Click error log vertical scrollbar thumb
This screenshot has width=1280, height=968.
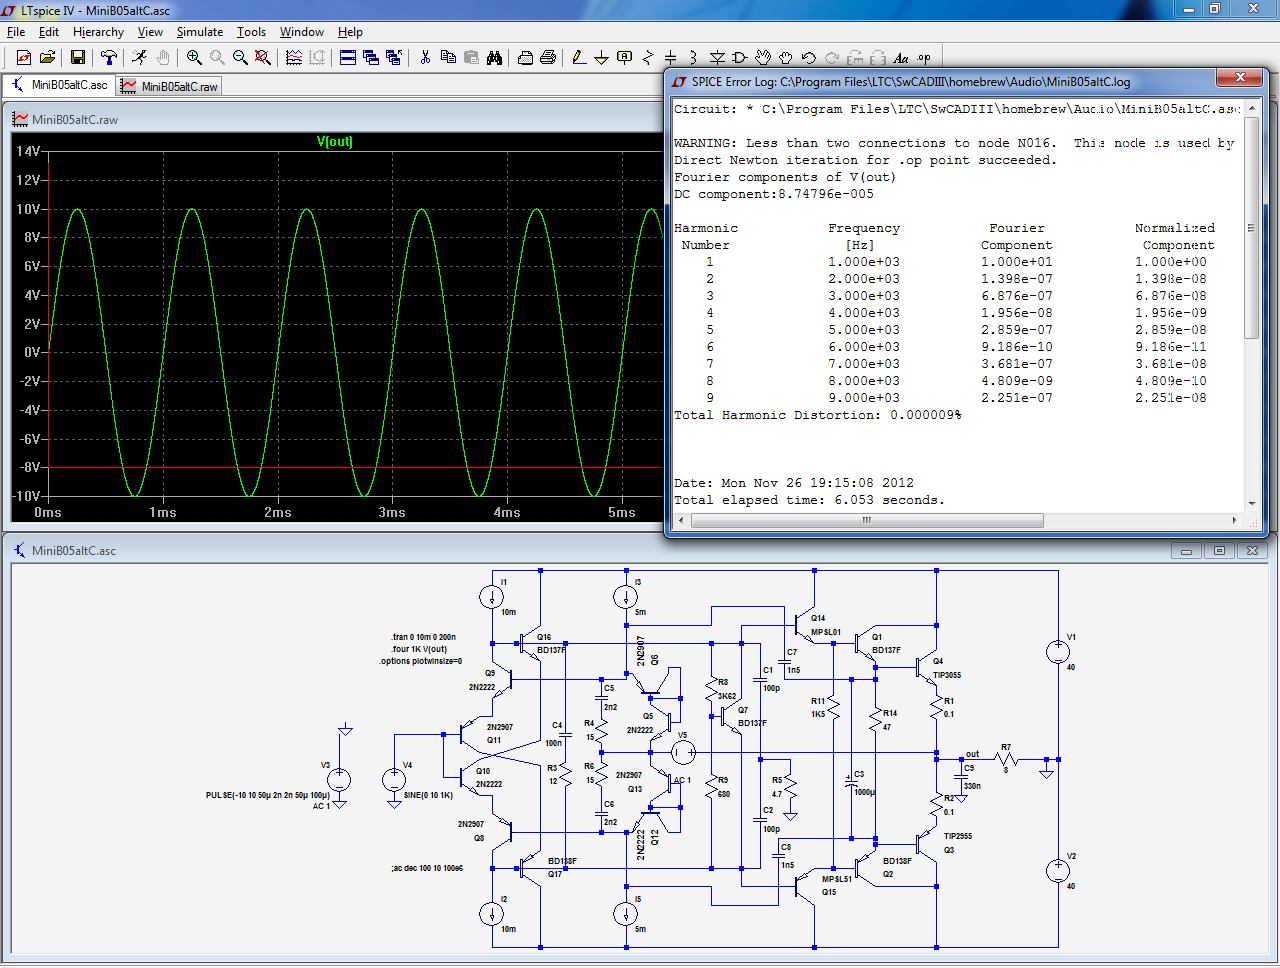point(1252,229)
